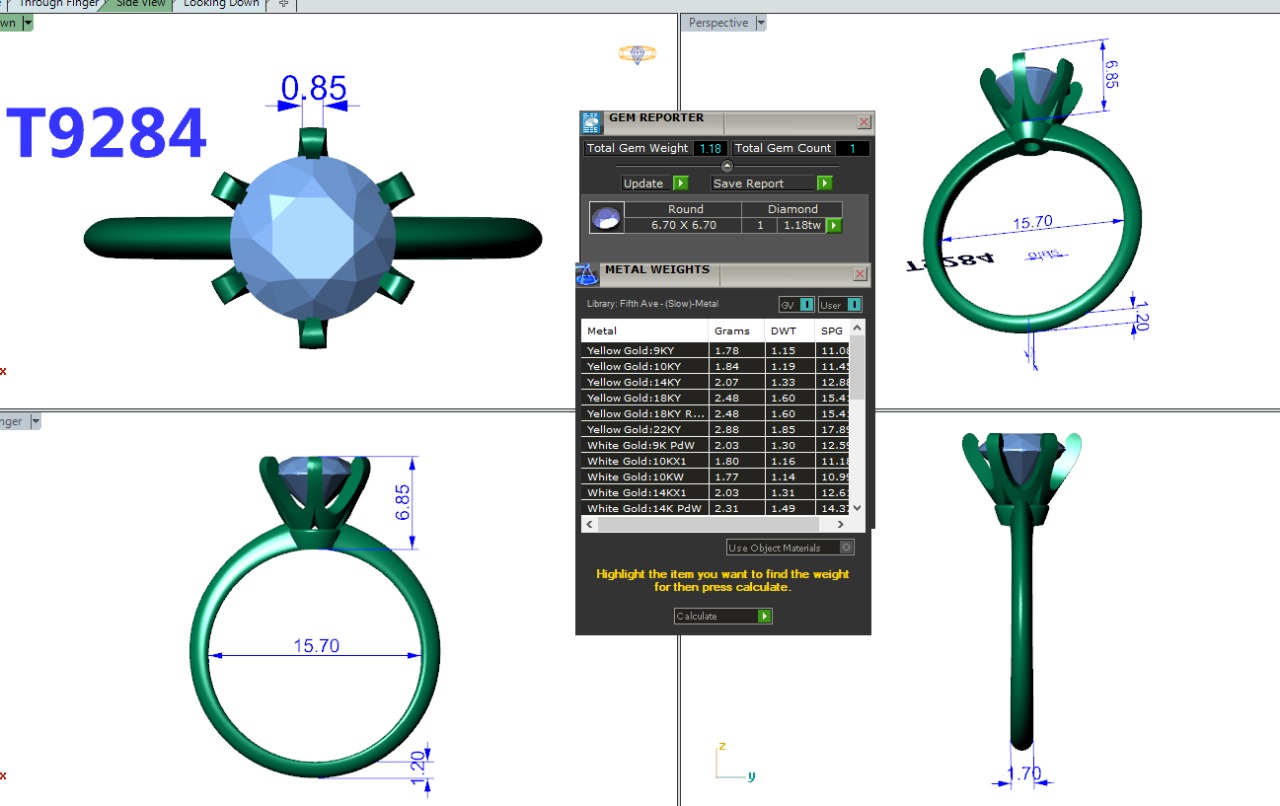Click the Metal Weights scale icon
Screen dimensions: 1280x806
pyautogui.click(x=587, y=274)
